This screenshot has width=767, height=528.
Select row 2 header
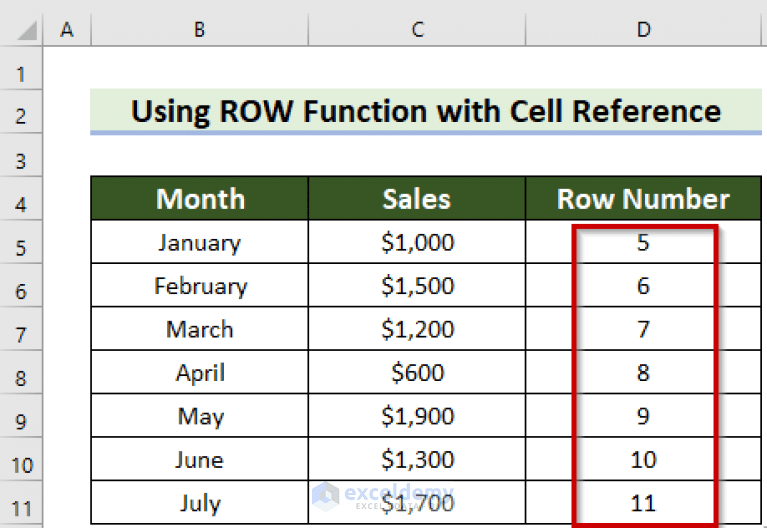click(21, 112)
